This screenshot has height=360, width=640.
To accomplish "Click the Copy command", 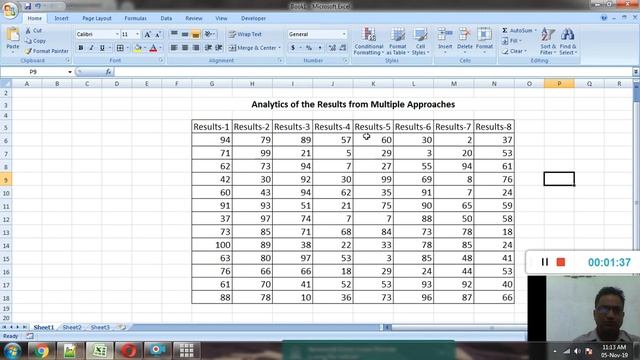I will pos(35,41).
